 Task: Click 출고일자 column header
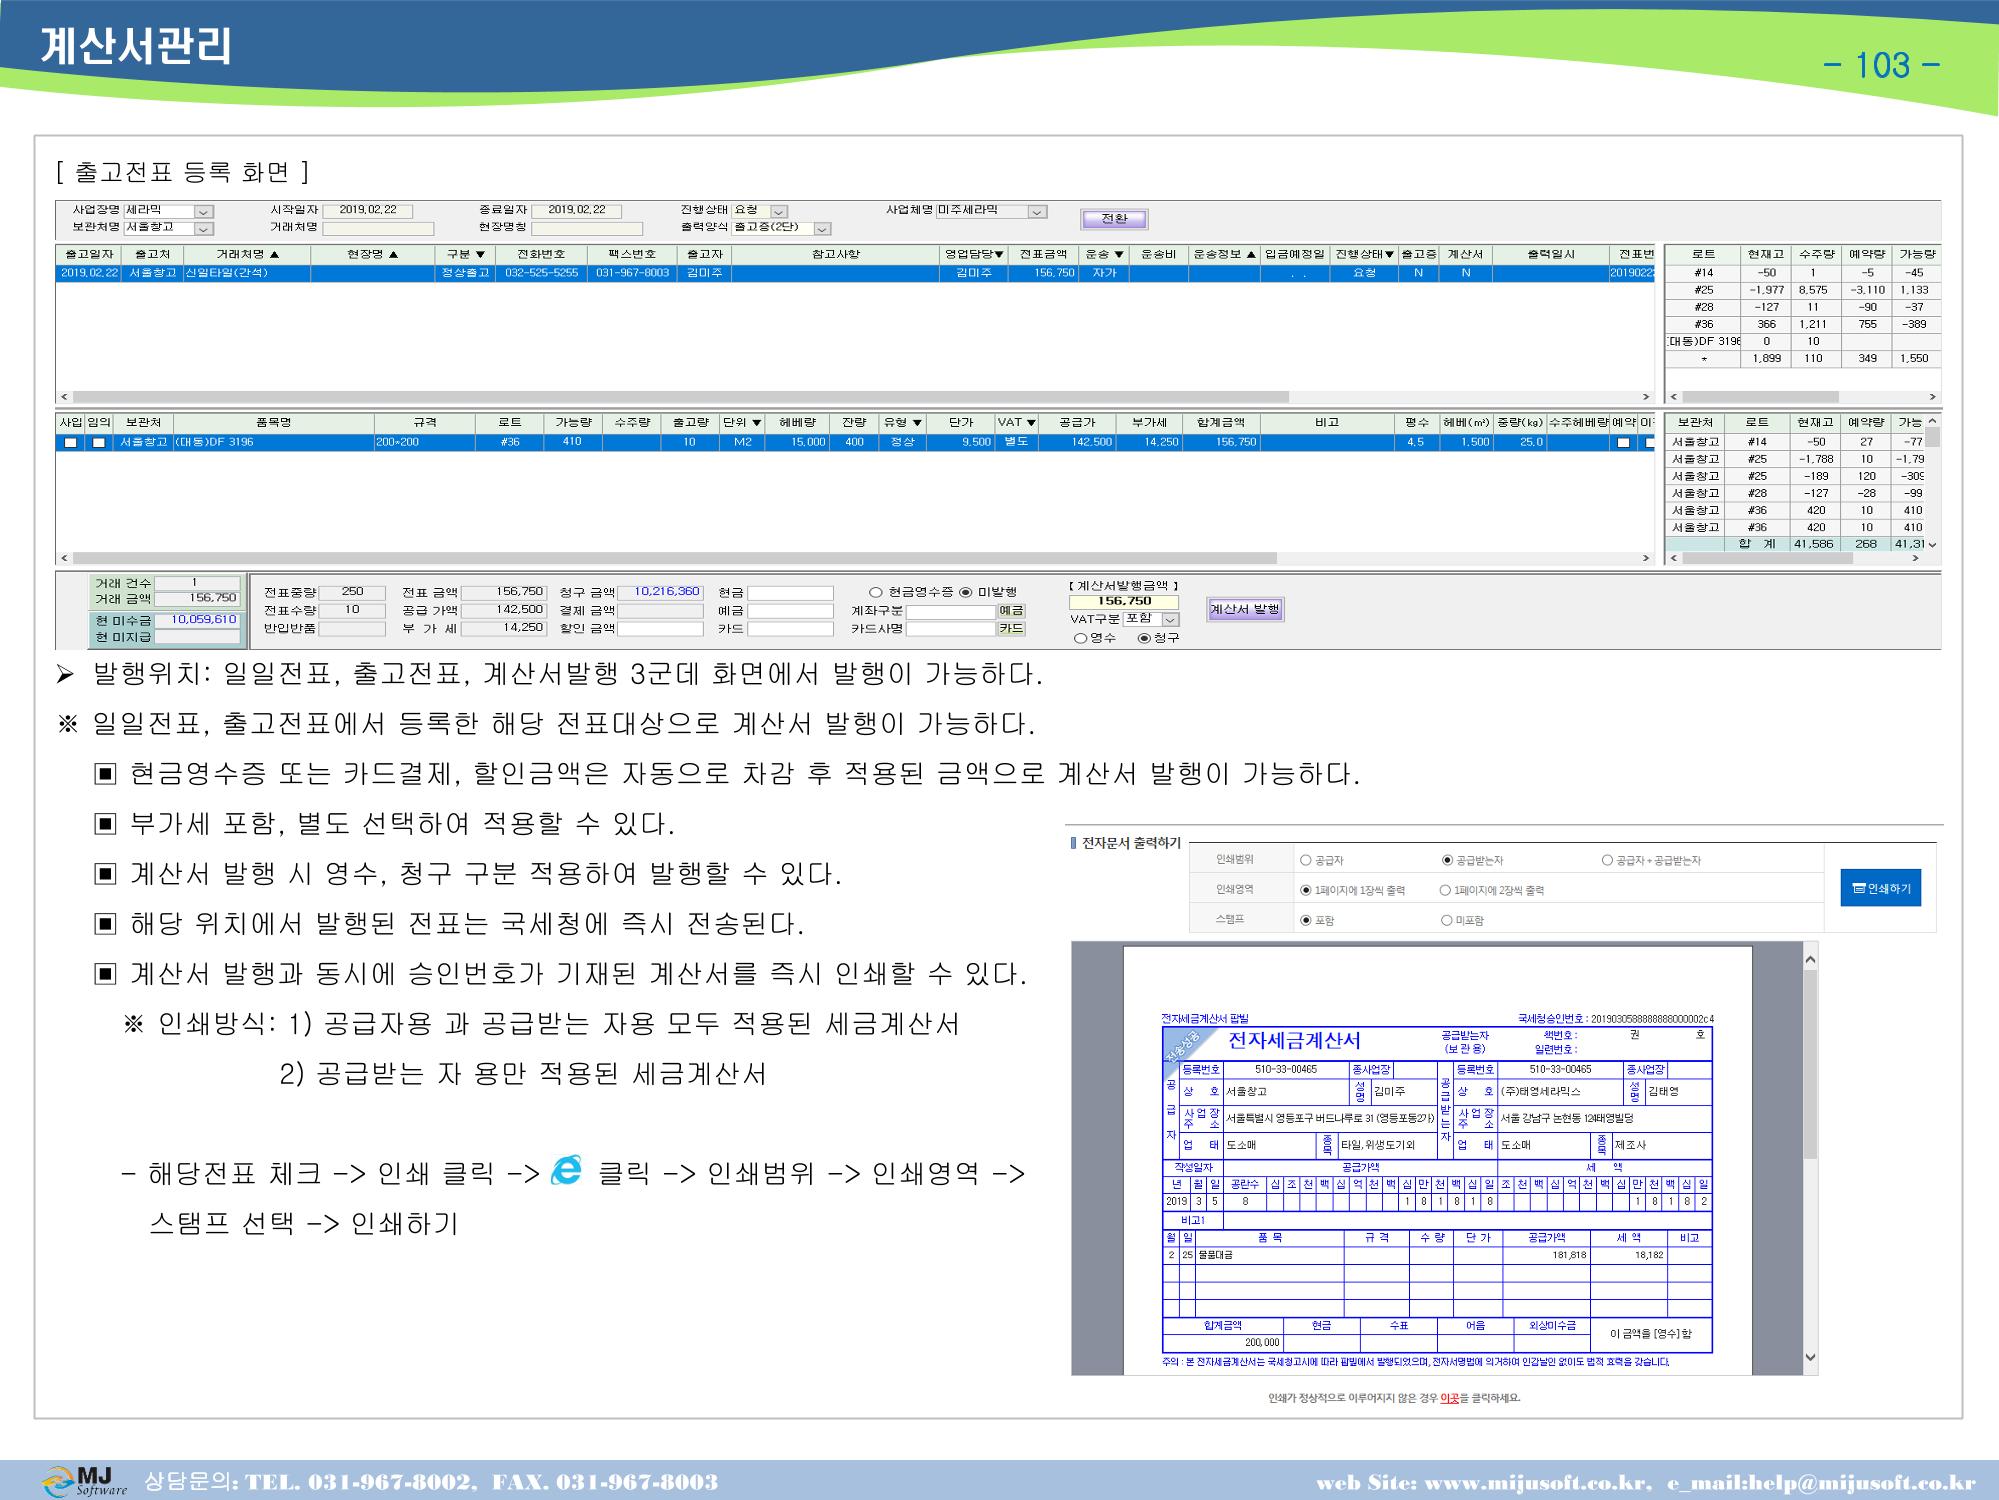(89, 254)
